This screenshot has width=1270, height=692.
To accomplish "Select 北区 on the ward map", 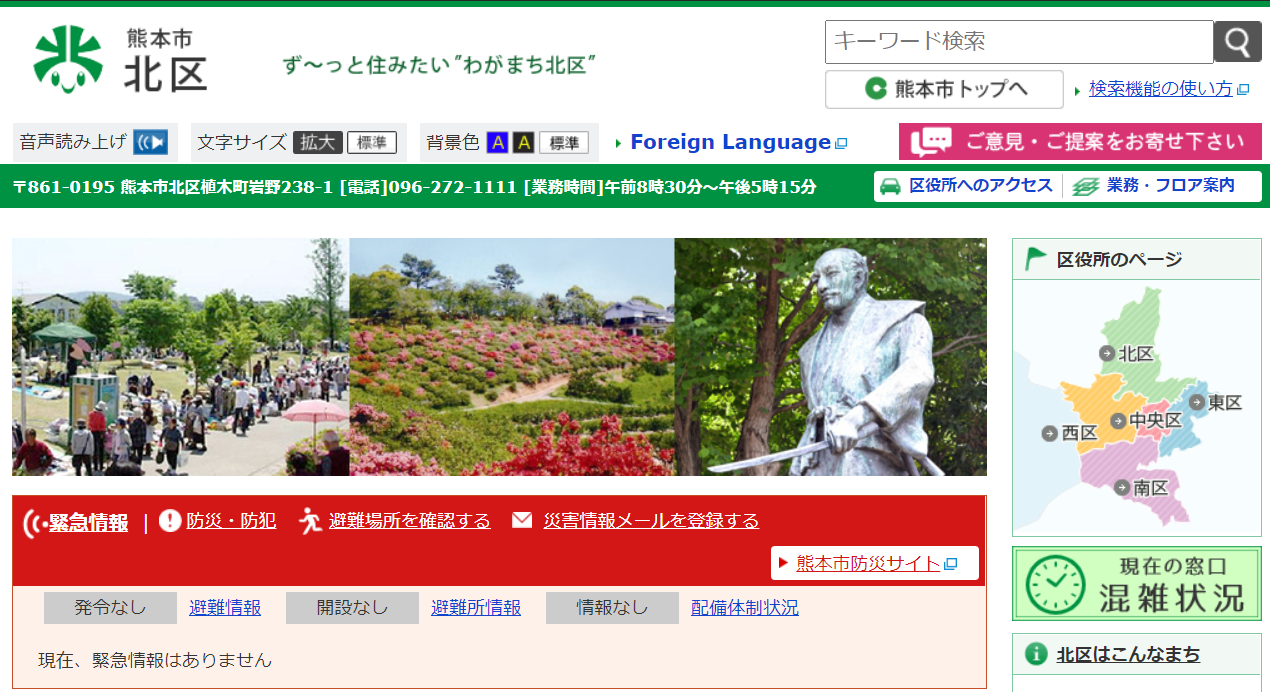I will click(1127, 353).
